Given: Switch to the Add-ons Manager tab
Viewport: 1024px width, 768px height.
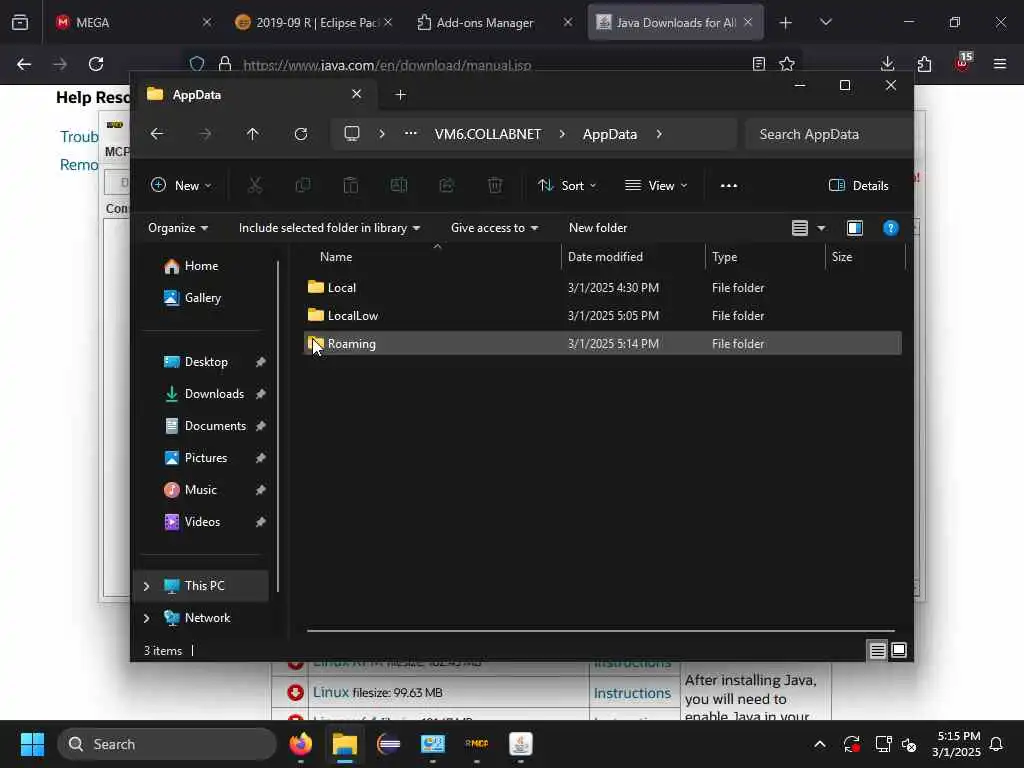Looking at the screenshot, I should [x=494, y=22].
